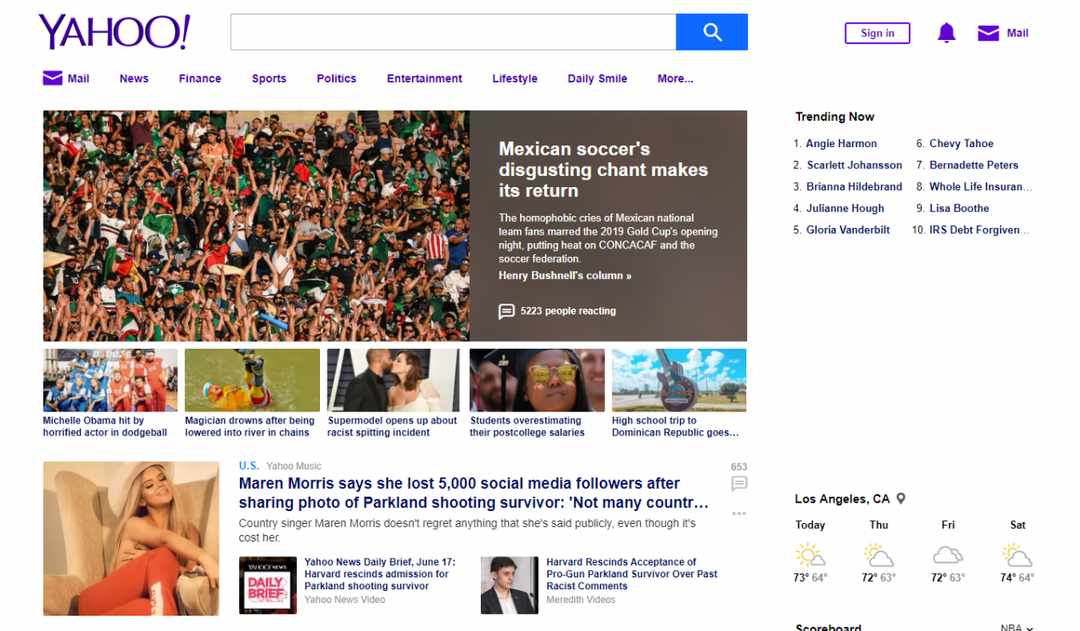Open students postcollege salaries thumbnail

click(x=537, y=380)
